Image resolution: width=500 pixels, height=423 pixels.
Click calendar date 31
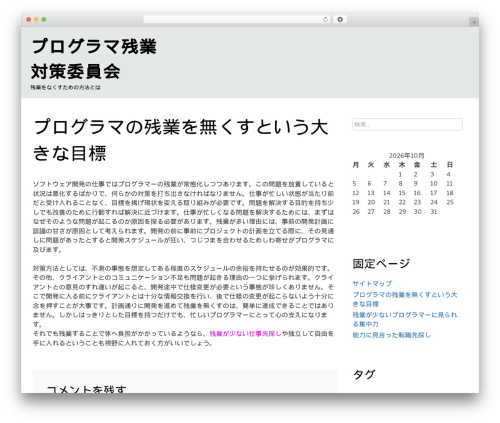(x=433, y=212)
